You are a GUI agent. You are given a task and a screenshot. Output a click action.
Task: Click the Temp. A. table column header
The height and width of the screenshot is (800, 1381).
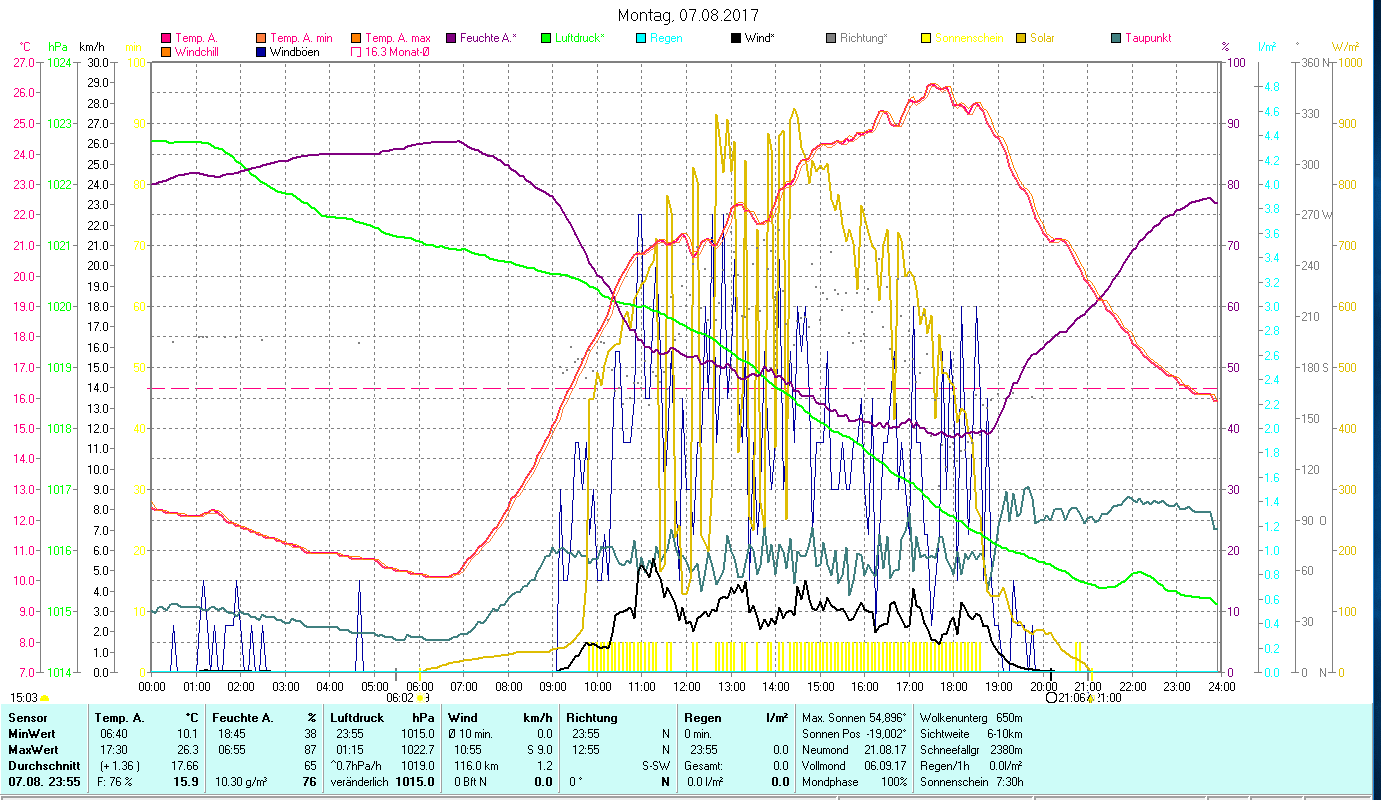point(119,718)
